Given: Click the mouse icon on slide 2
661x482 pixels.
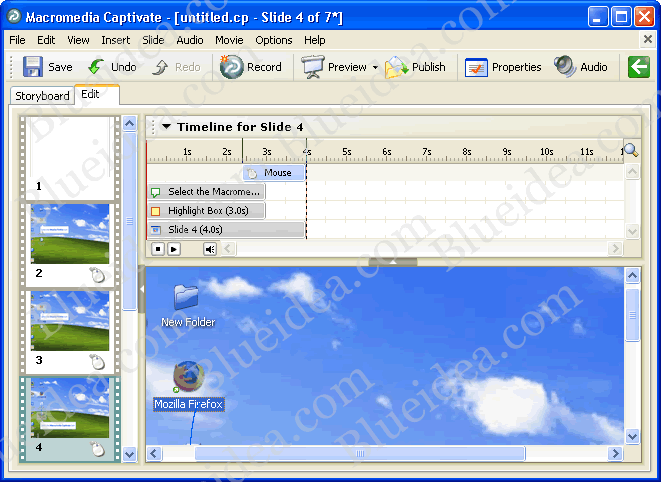Looking at the screenshot, I should [97, 275].
